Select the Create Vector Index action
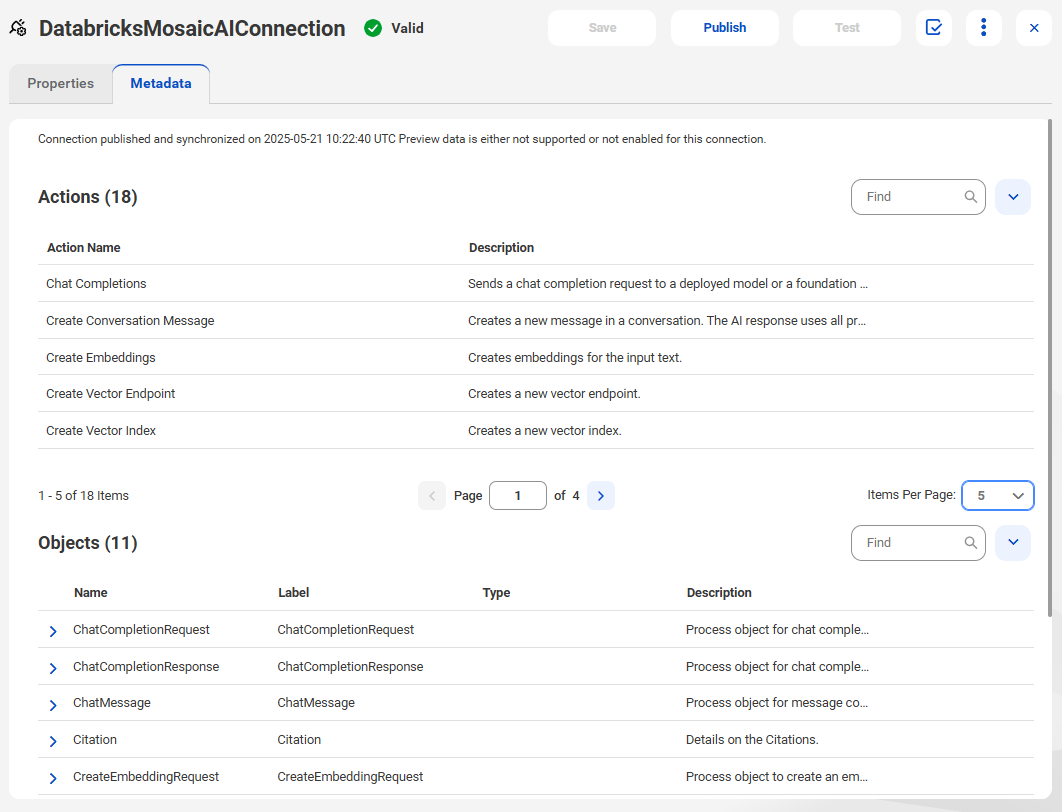This screenshot has width=1062, height=812. (x=536, y=431)
